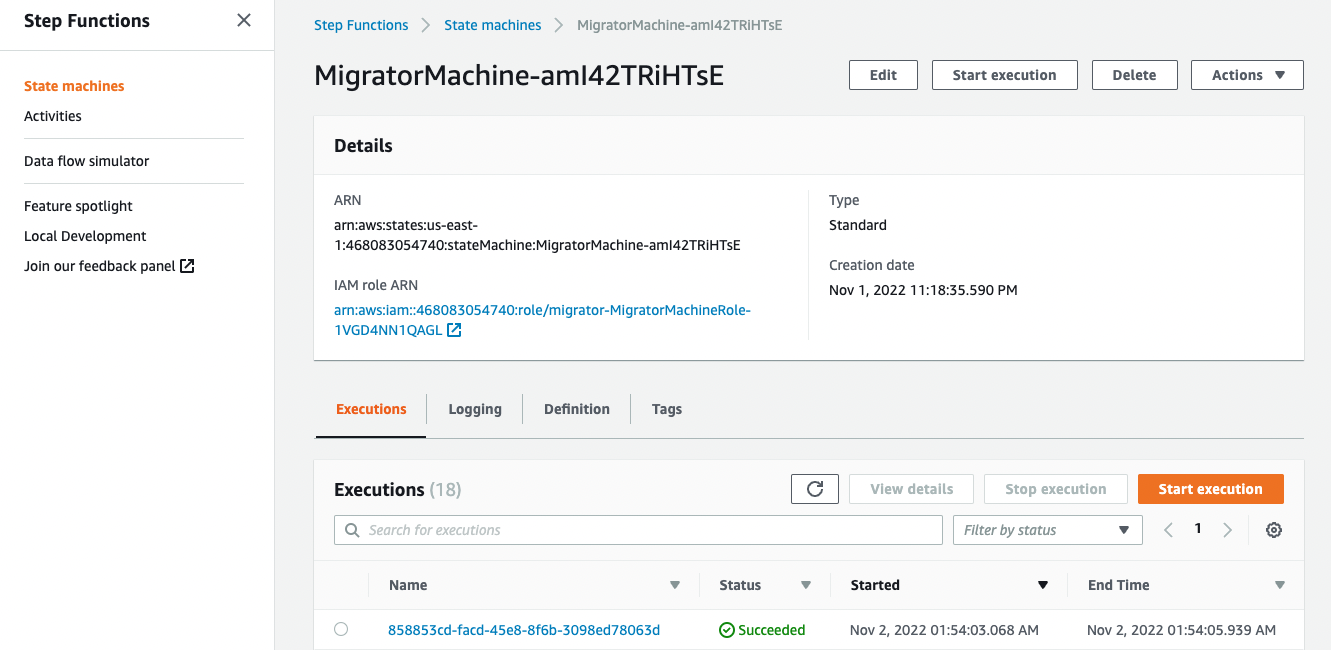Open executions table settings gear

click(1274, 530)
